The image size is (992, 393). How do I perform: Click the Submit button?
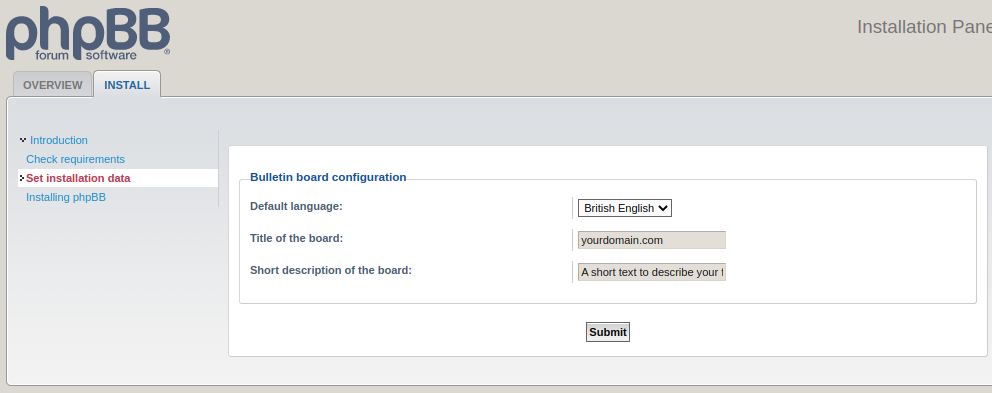pyautogui.click(x=607, y=332)
